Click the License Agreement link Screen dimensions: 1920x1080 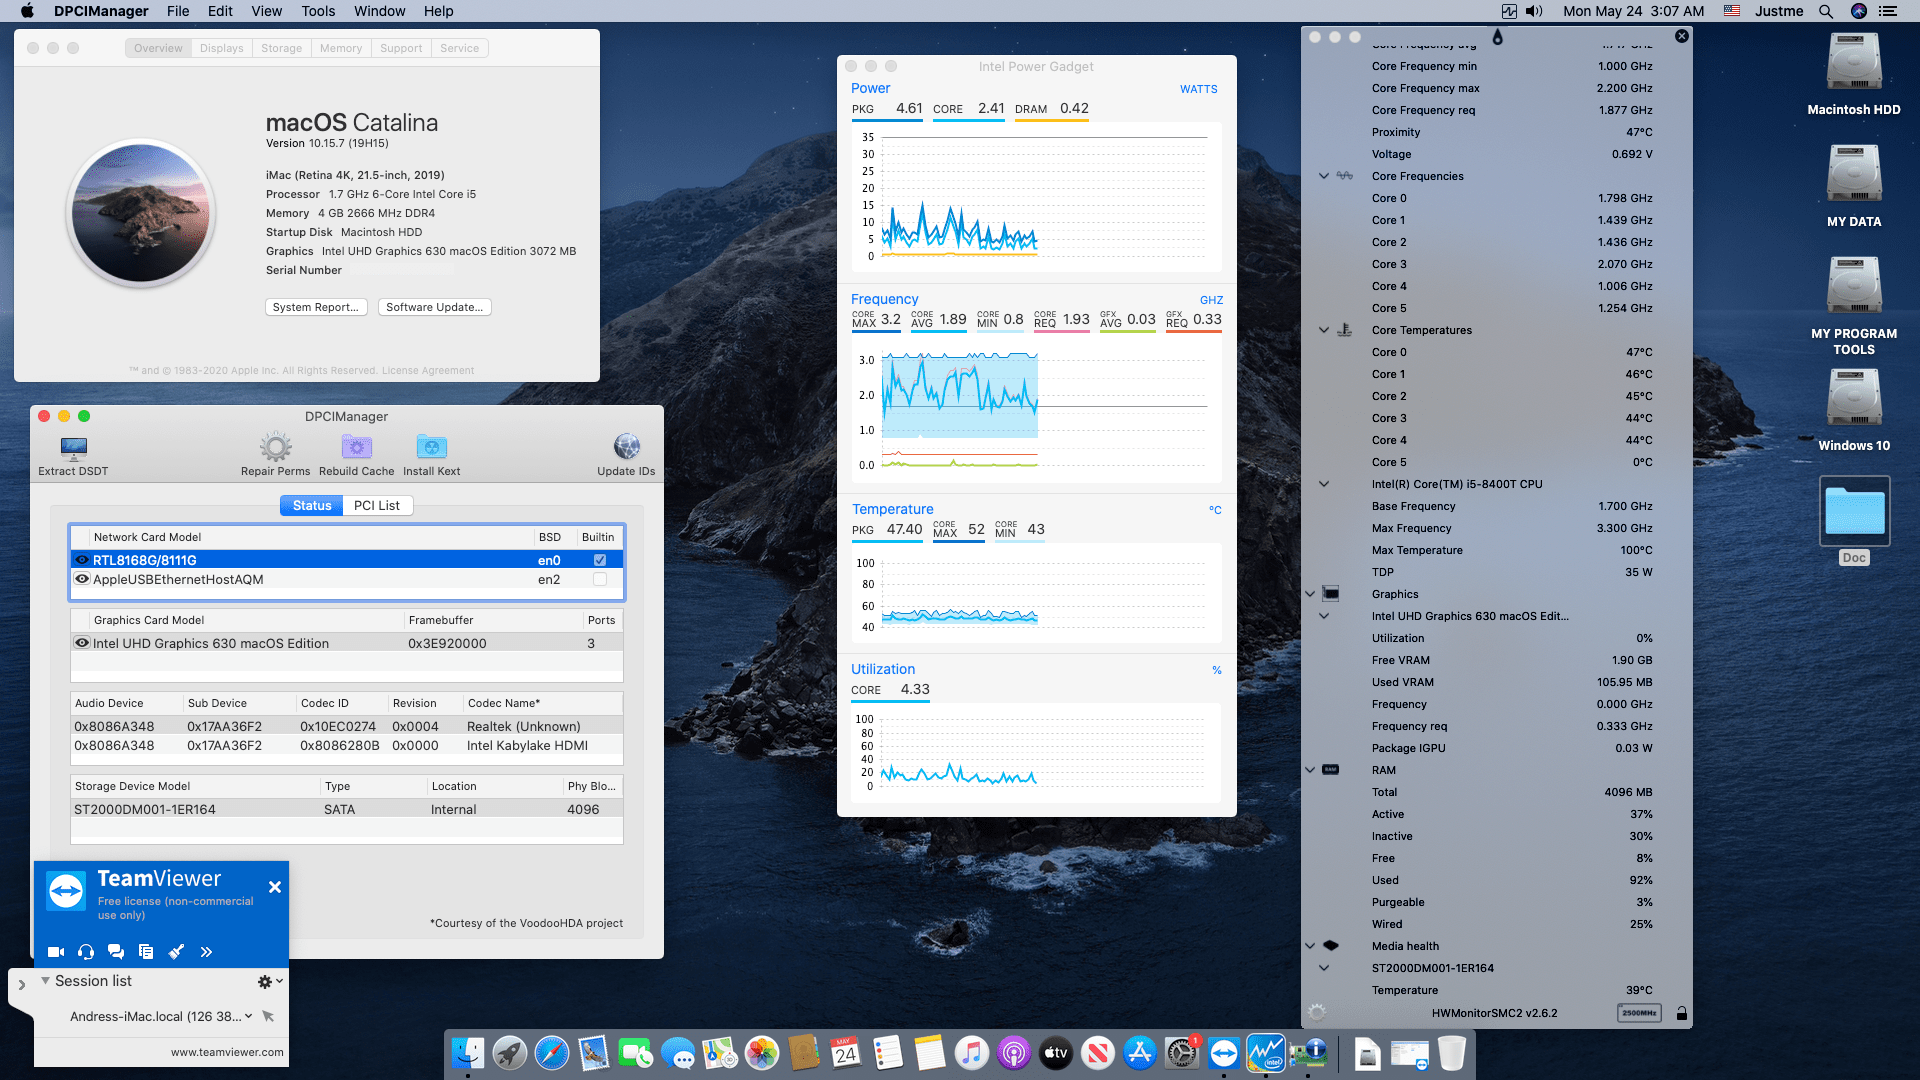(428, 370)
